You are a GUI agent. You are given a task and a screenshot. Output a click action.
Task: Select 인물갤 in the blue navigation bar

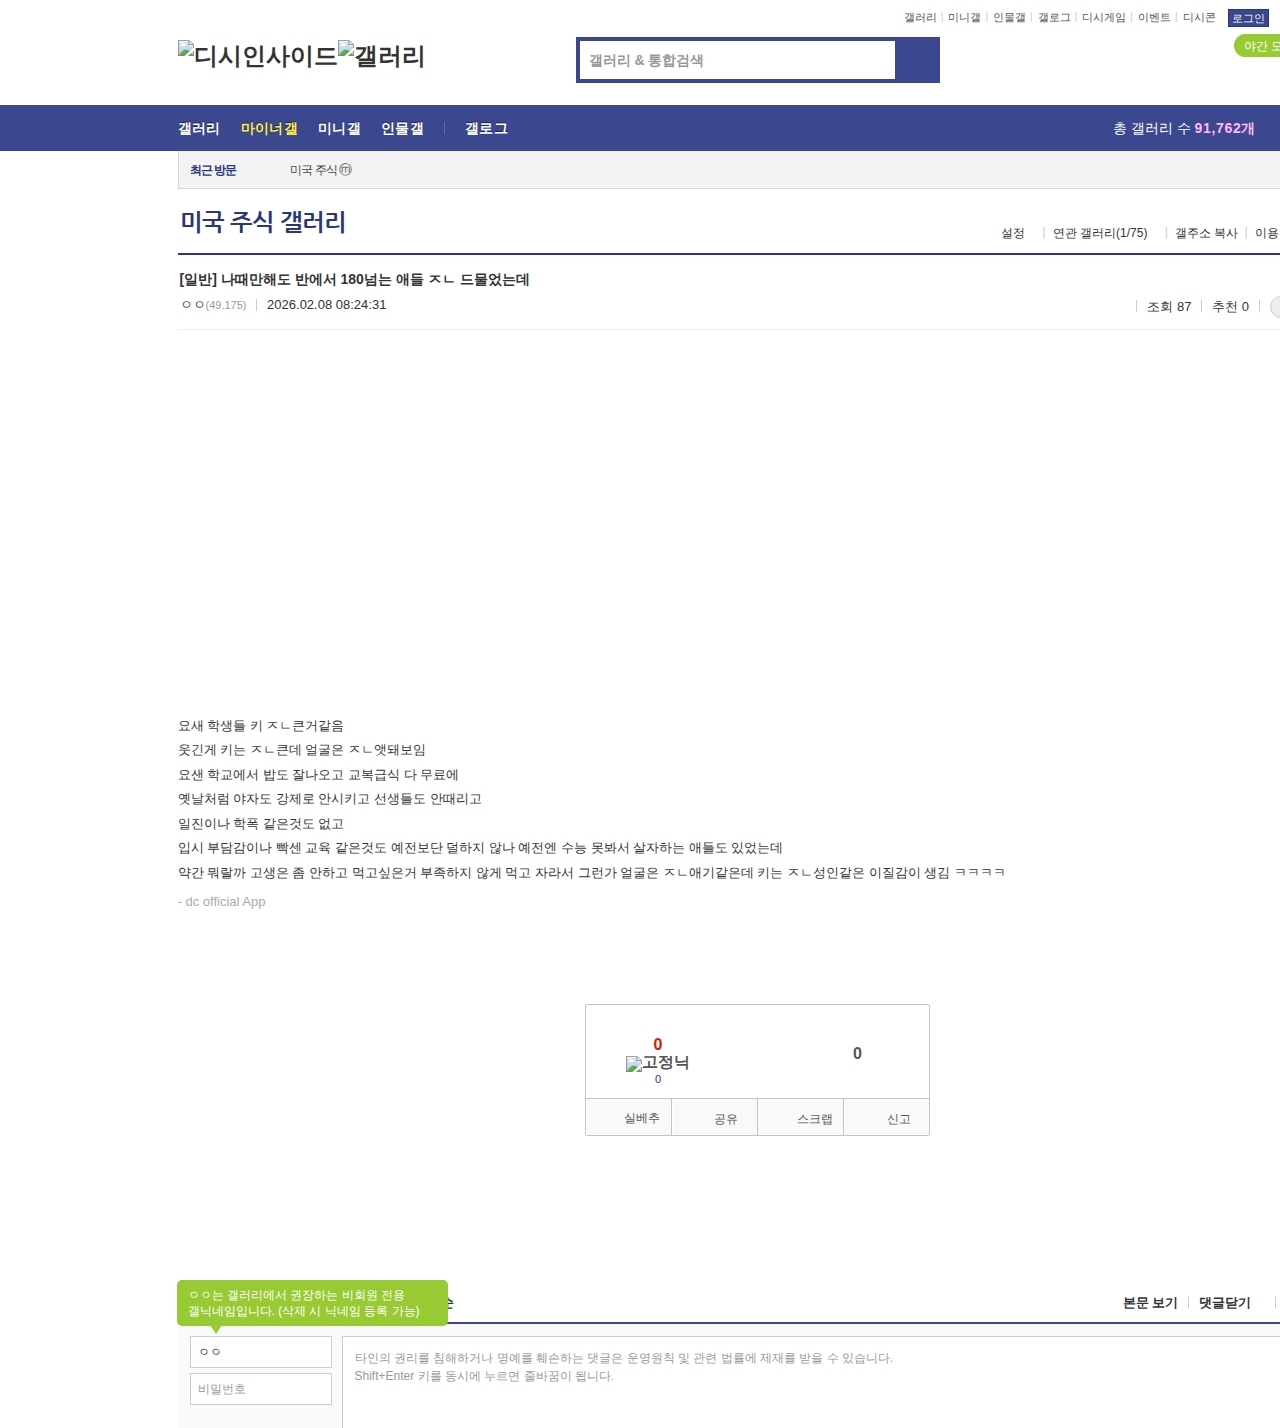(402, 128)
